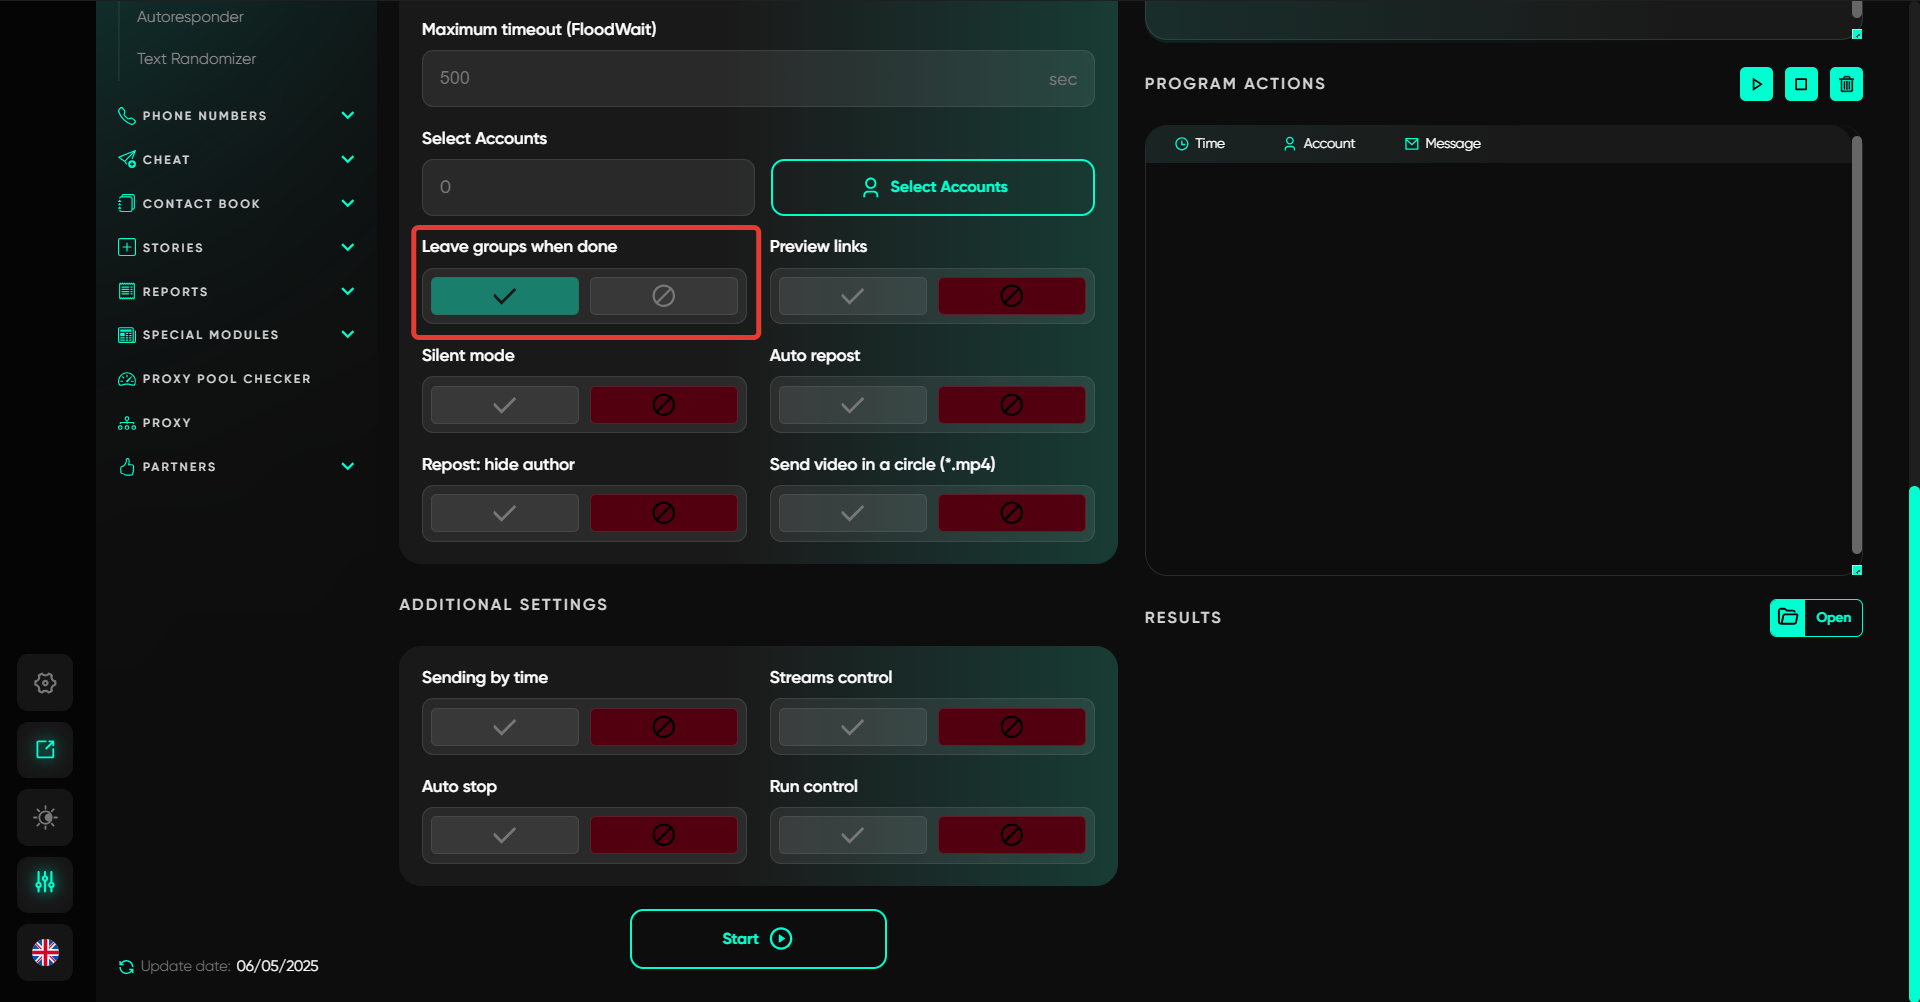Click the Maximum timeout FloodWait input field

740,78
